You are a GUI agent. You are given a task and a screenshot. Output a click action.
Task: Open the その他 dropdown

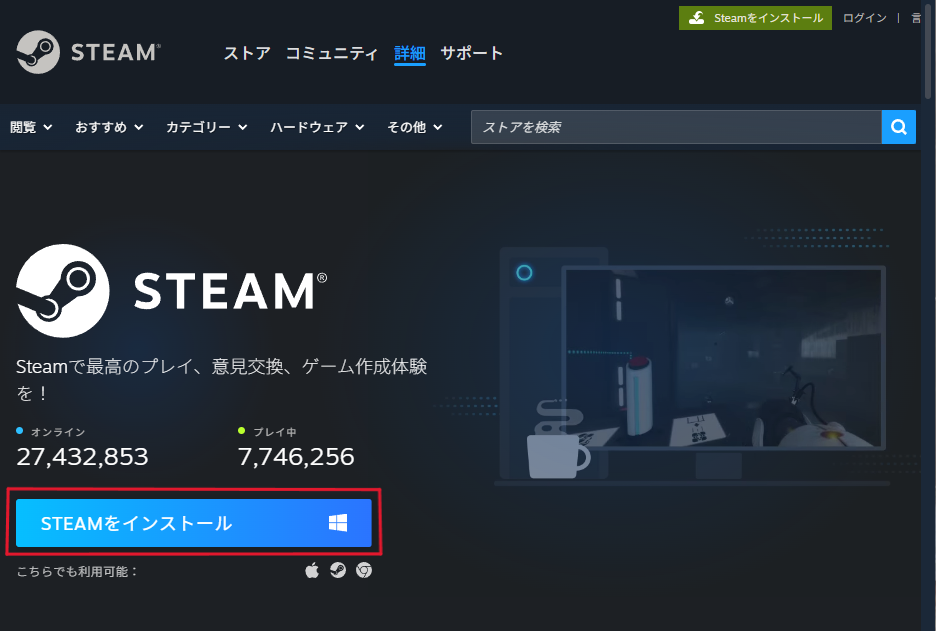point(414,127)
